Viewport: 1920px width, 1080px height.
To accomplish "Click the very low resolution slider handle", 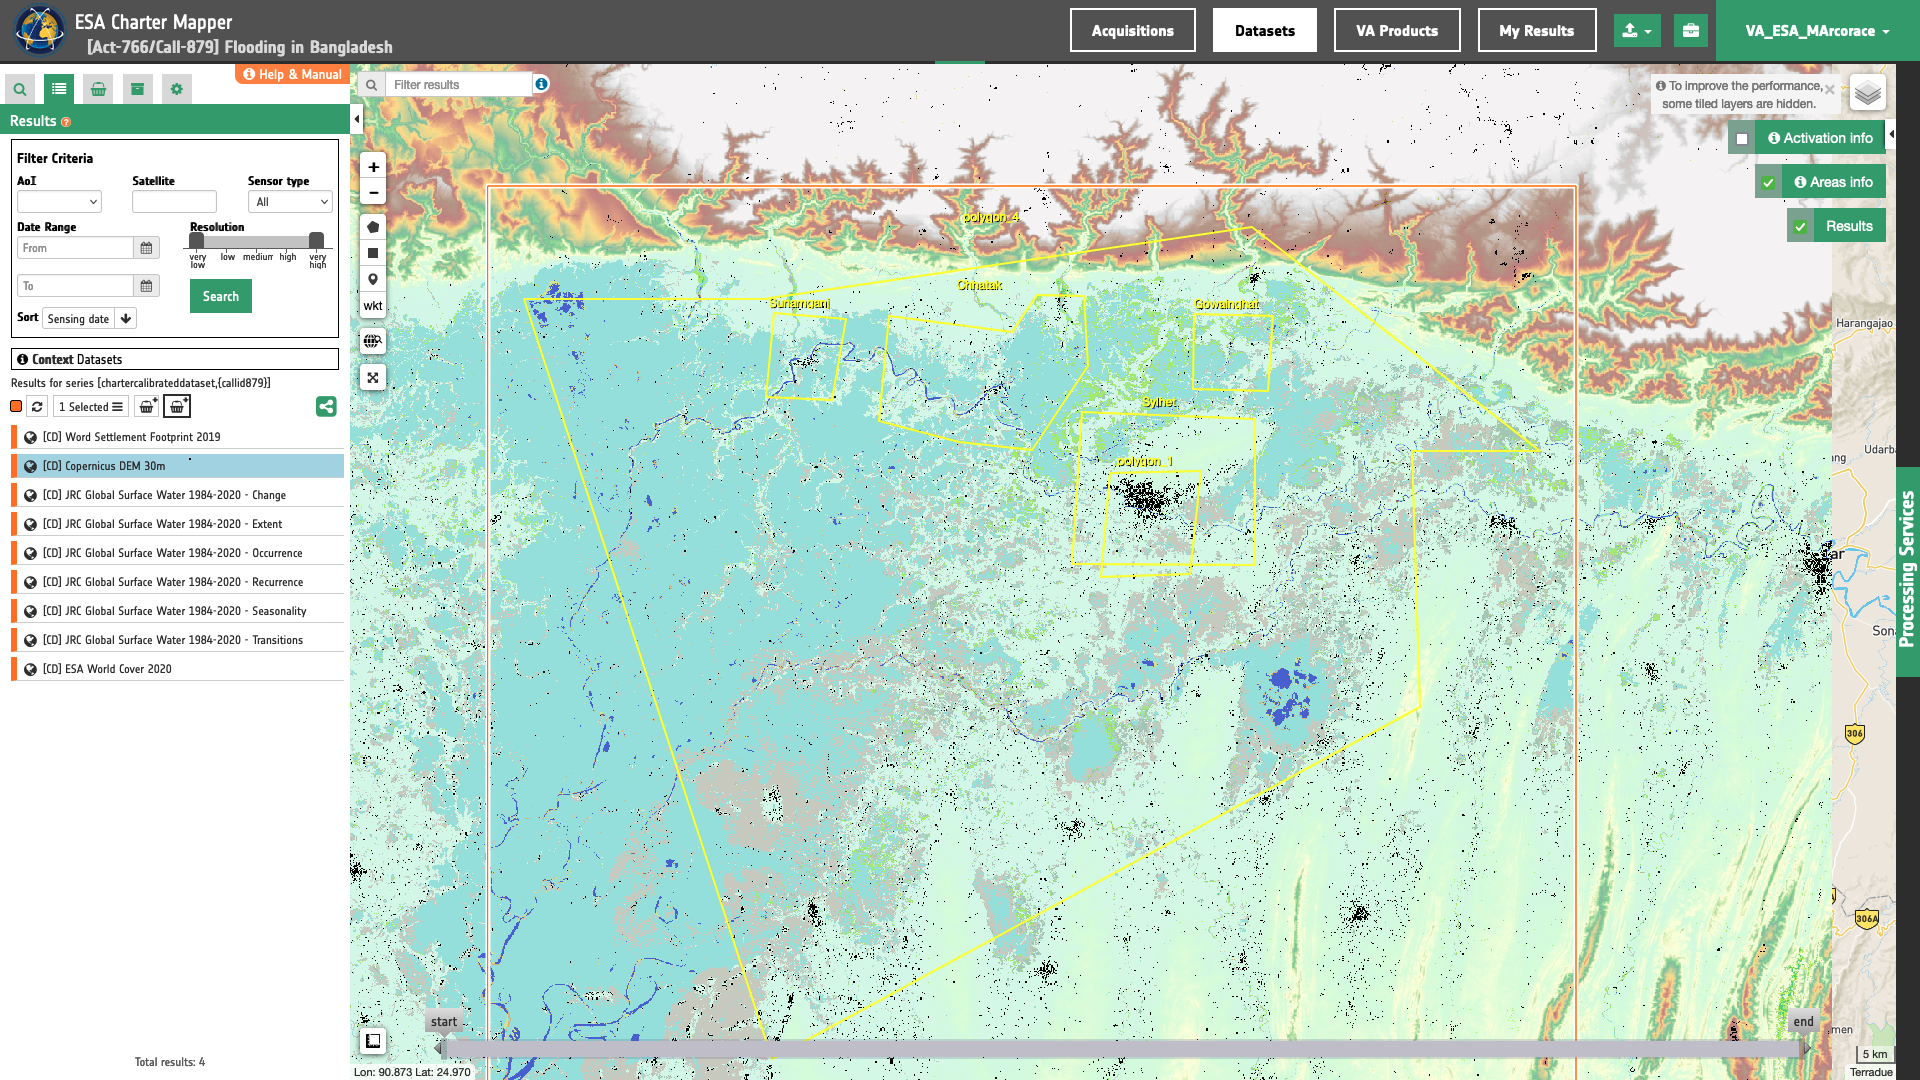I will point(197,240).
